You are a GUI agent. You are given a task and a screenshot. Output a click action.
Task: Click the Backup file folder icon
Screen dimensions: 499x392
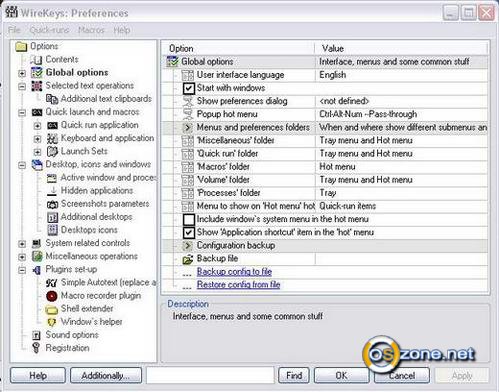[x=188, y=259]
